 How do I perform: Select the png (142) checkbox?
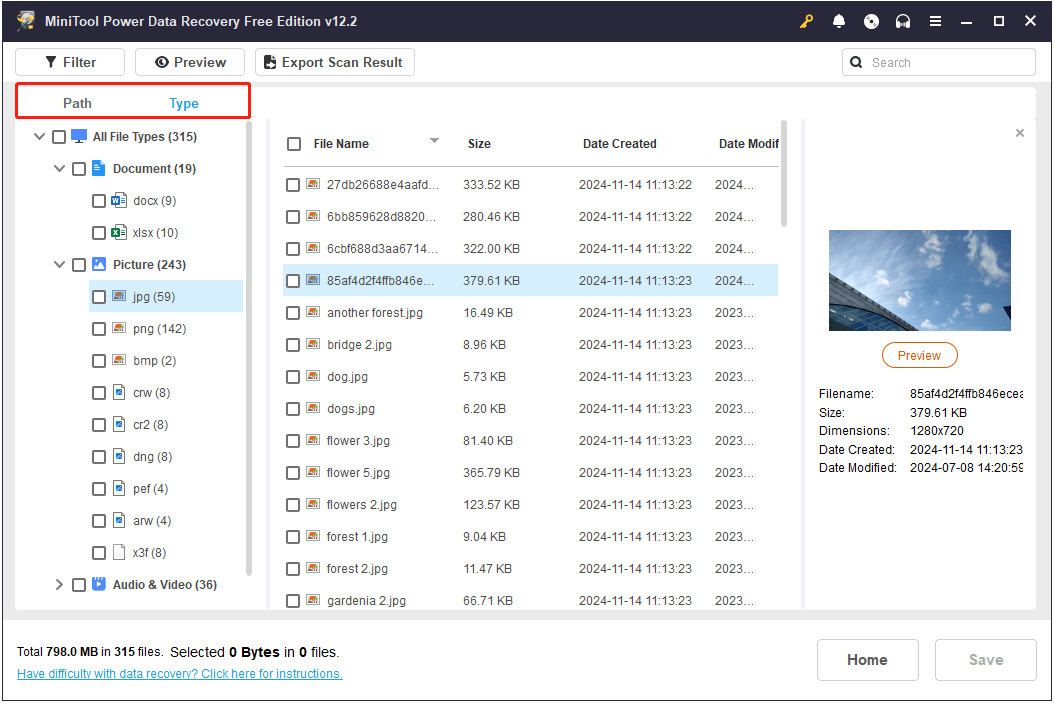pos(99,329)
